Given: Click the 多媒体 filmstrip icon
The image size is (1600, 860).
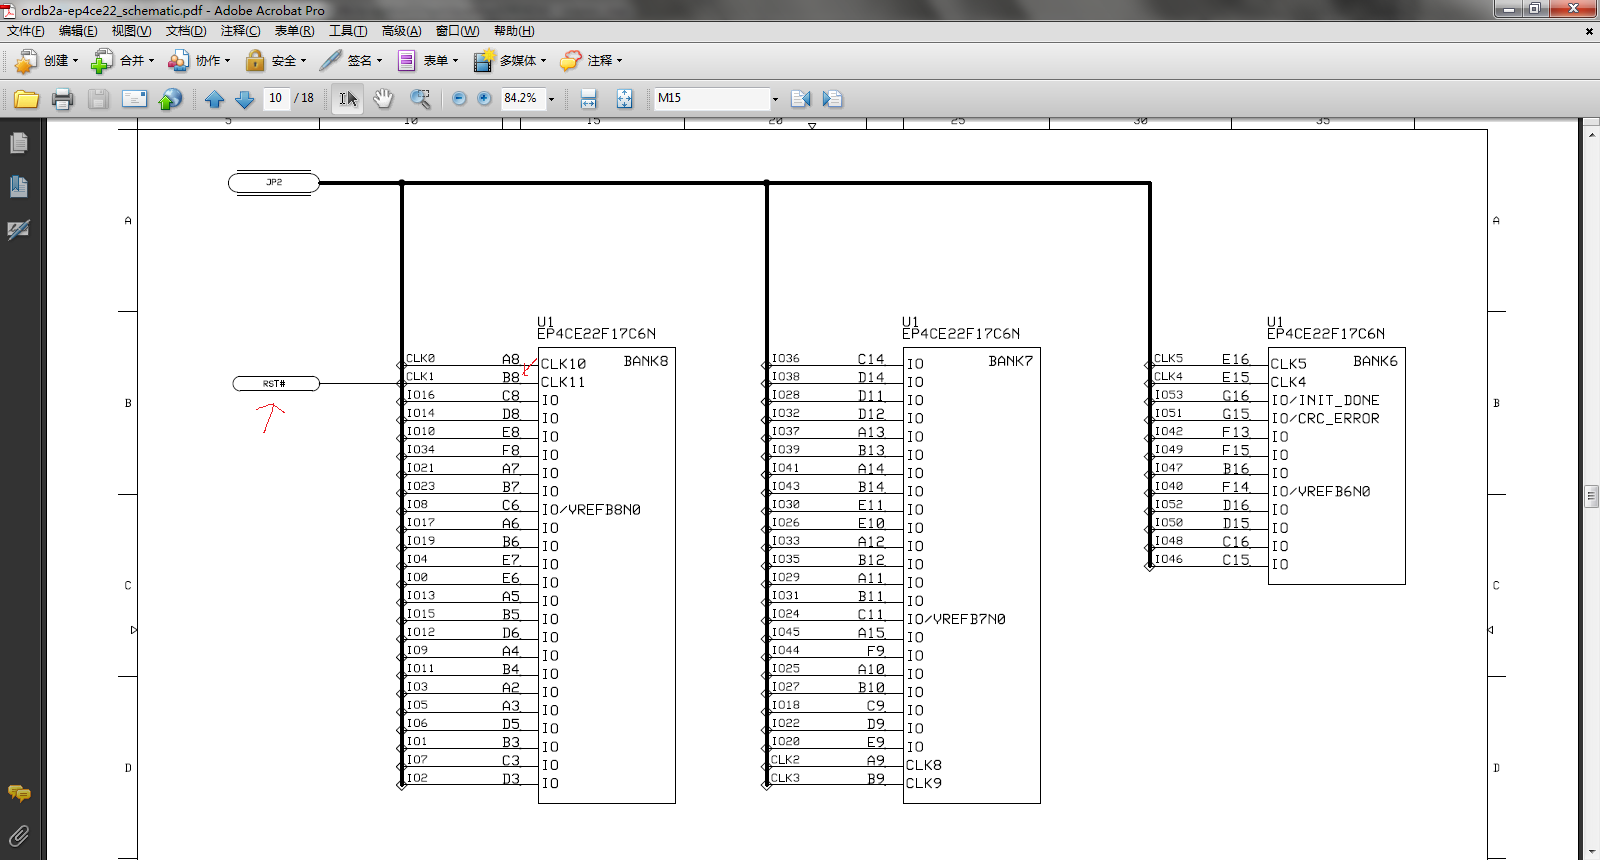Looking at the screenshot, I should [x=483, y=61].
